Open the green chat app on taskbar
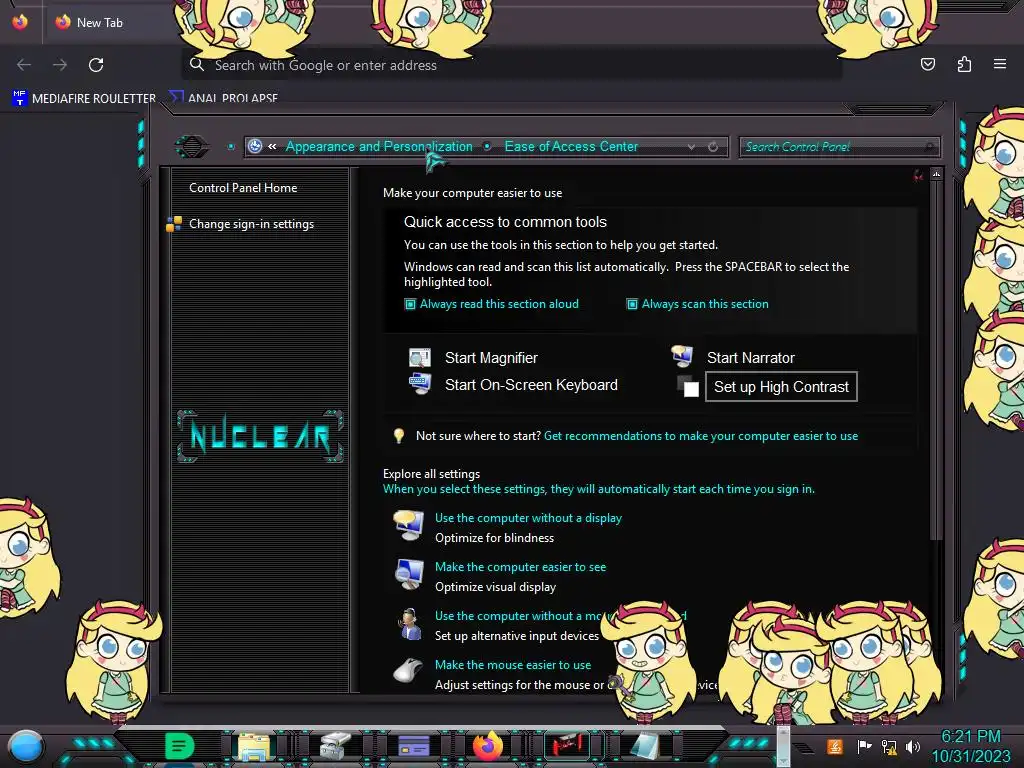Viewport: 1024px width, 768px height. coord(179,746)
